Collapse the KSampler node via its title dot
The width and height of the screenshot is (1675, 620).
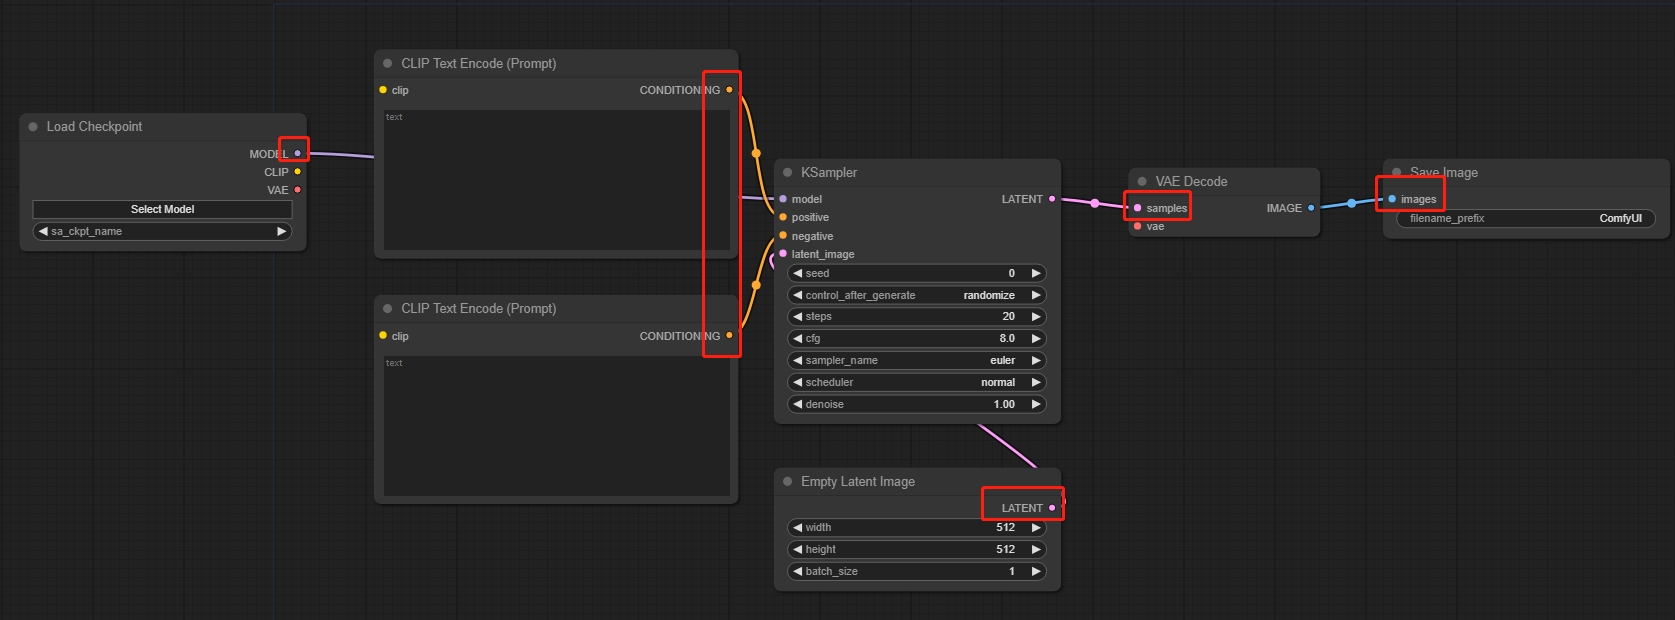[x=788, y=172]
